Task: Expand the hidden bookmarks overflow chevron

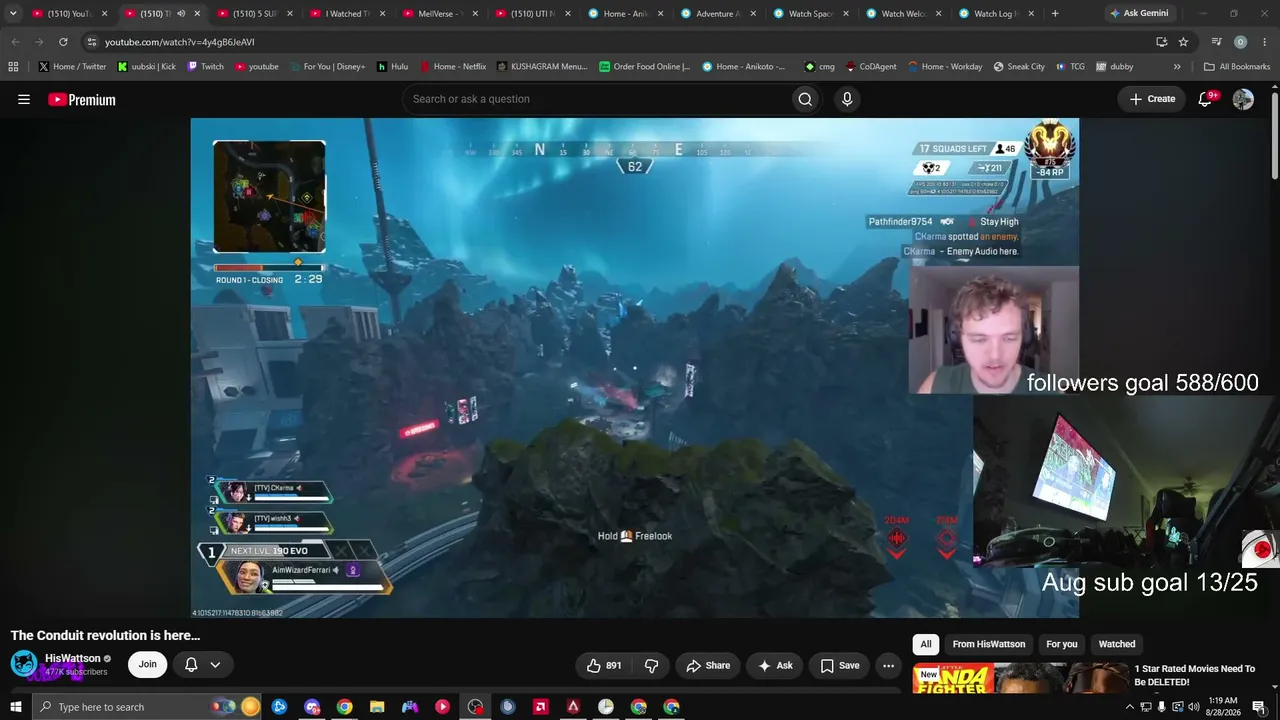Action: [x=1177, y=67]
